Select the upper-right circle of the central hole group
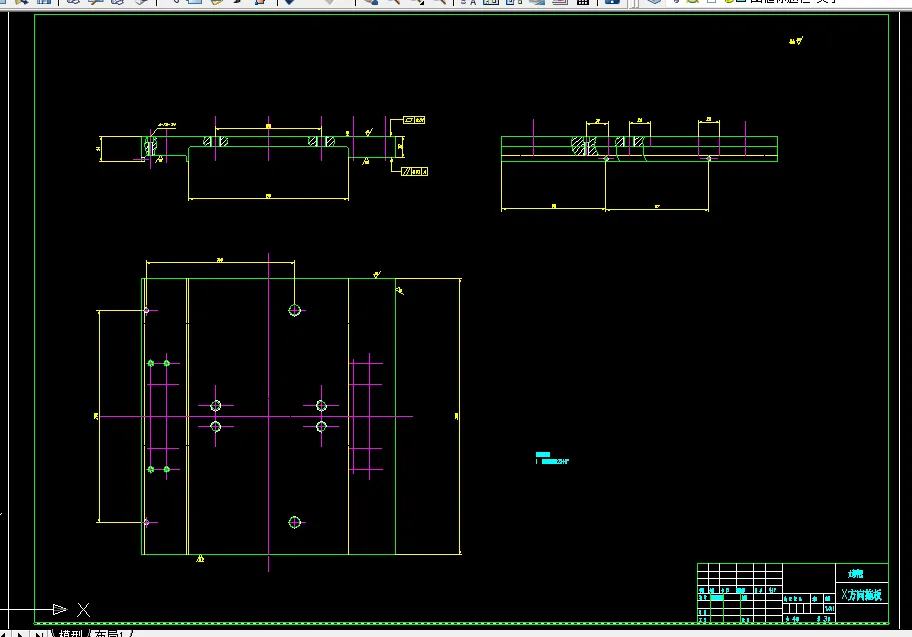912x637 pixels. point(321,405)
